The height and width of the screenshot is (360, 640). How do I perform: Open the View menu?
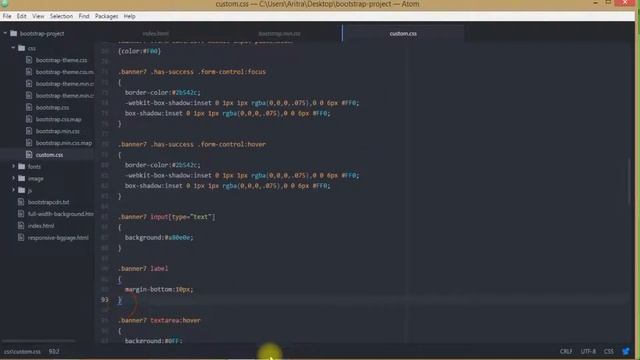click(x=38, y=16)
